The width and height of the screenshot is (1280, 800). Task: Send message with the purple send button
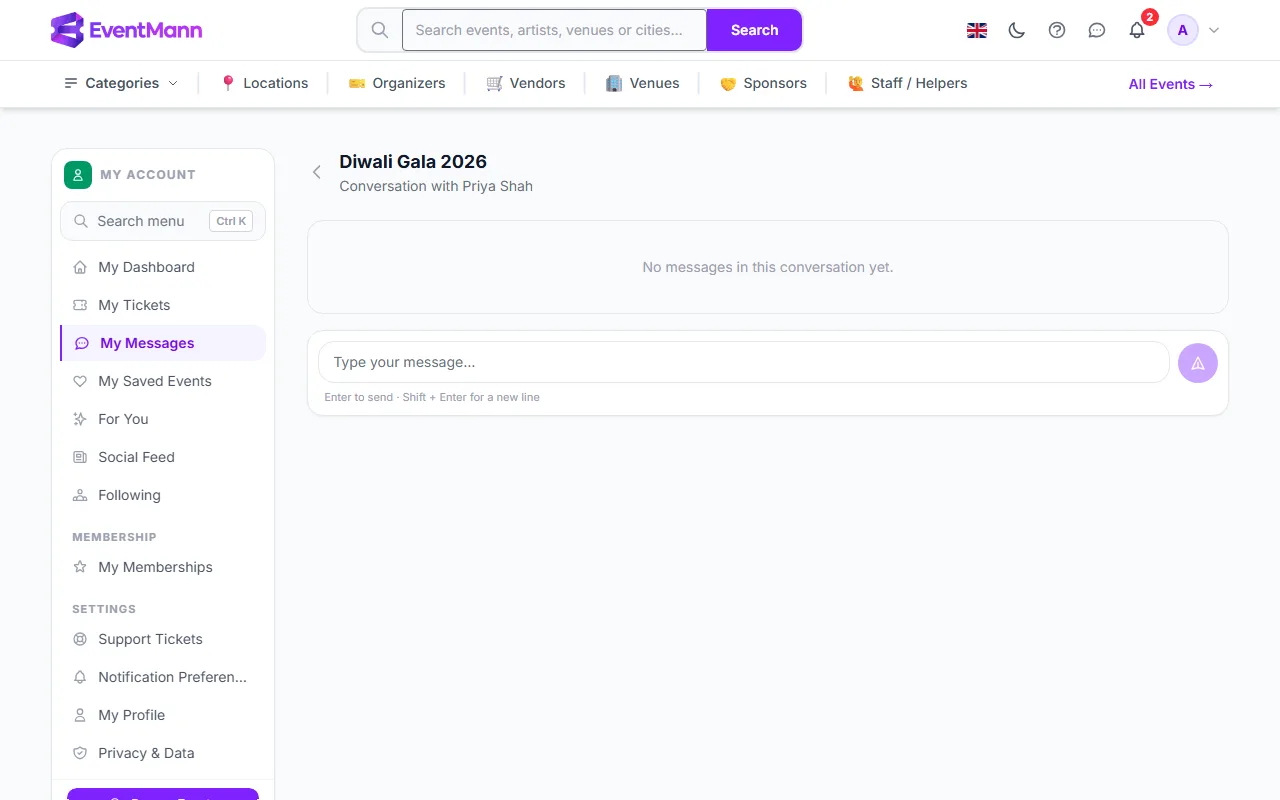point(1198,363)
